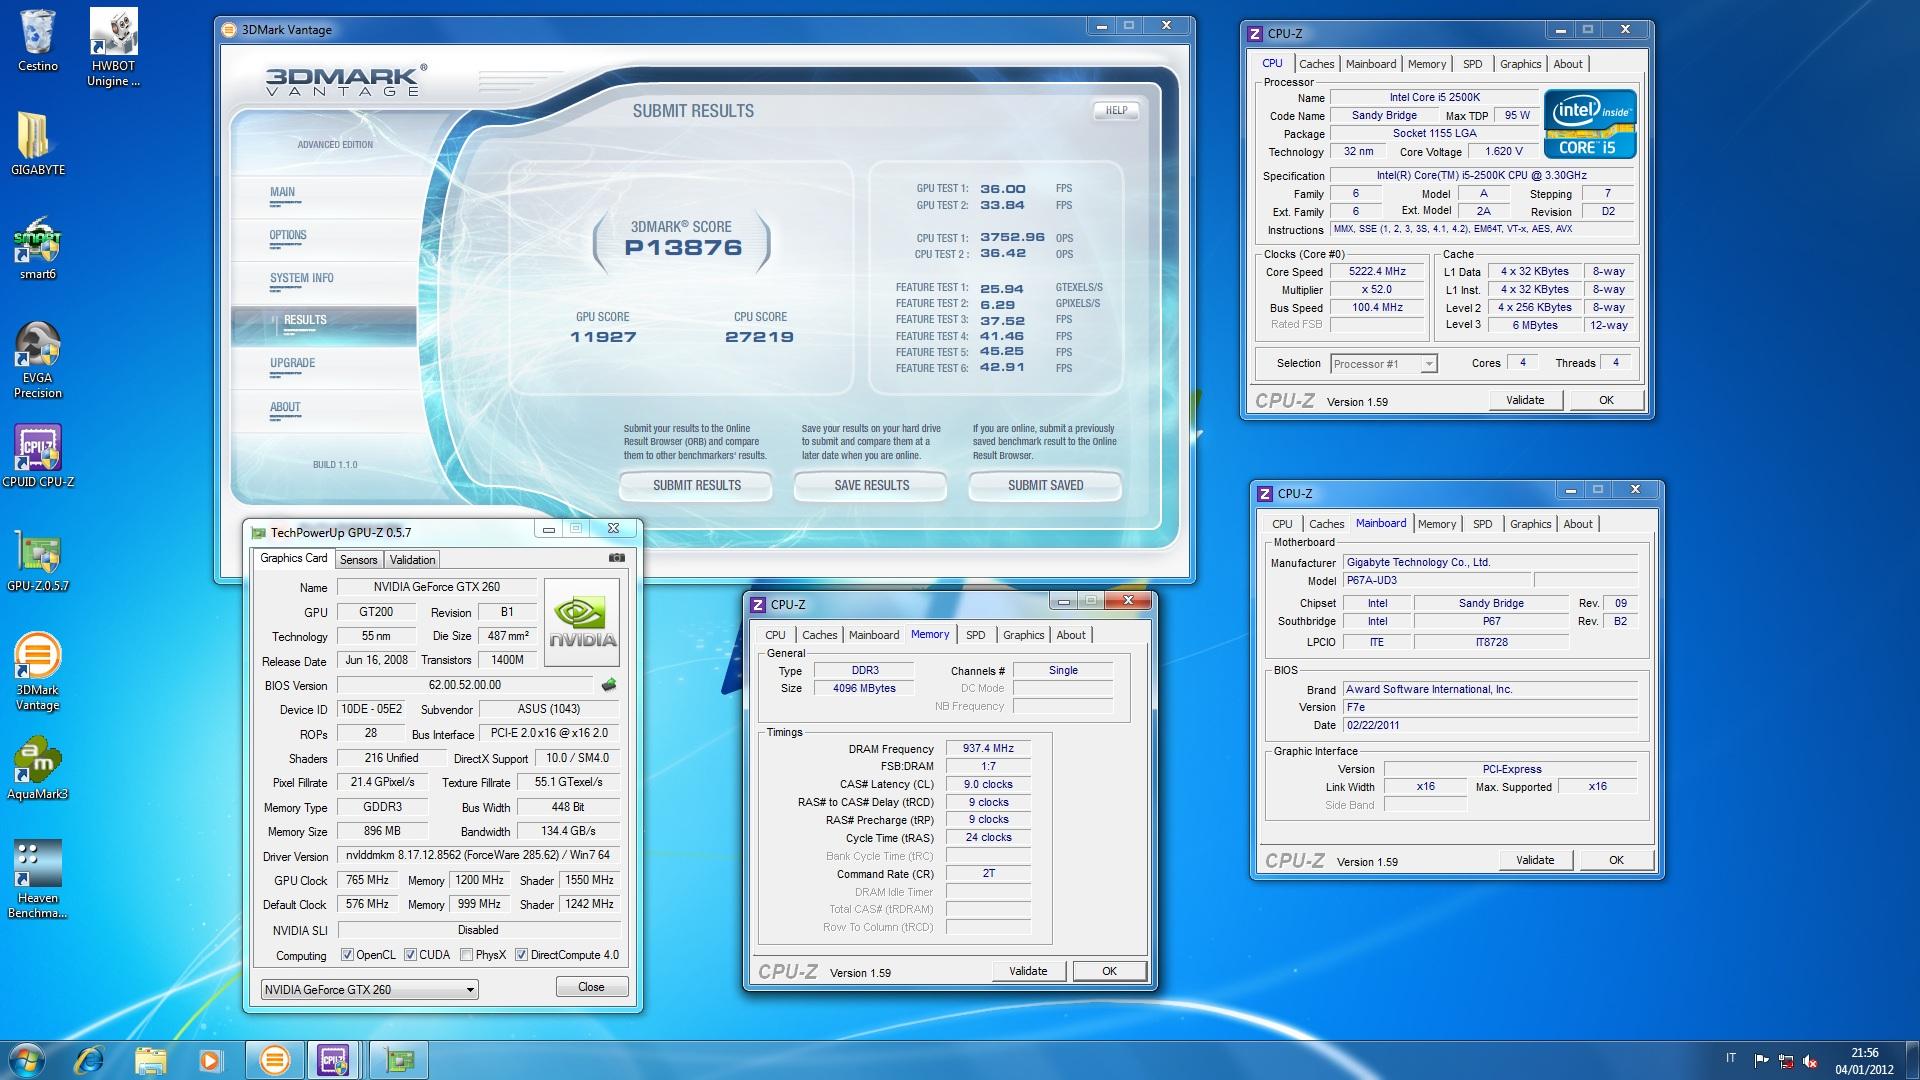Open the GIGABYTE folder on desktop

(38, 143)
